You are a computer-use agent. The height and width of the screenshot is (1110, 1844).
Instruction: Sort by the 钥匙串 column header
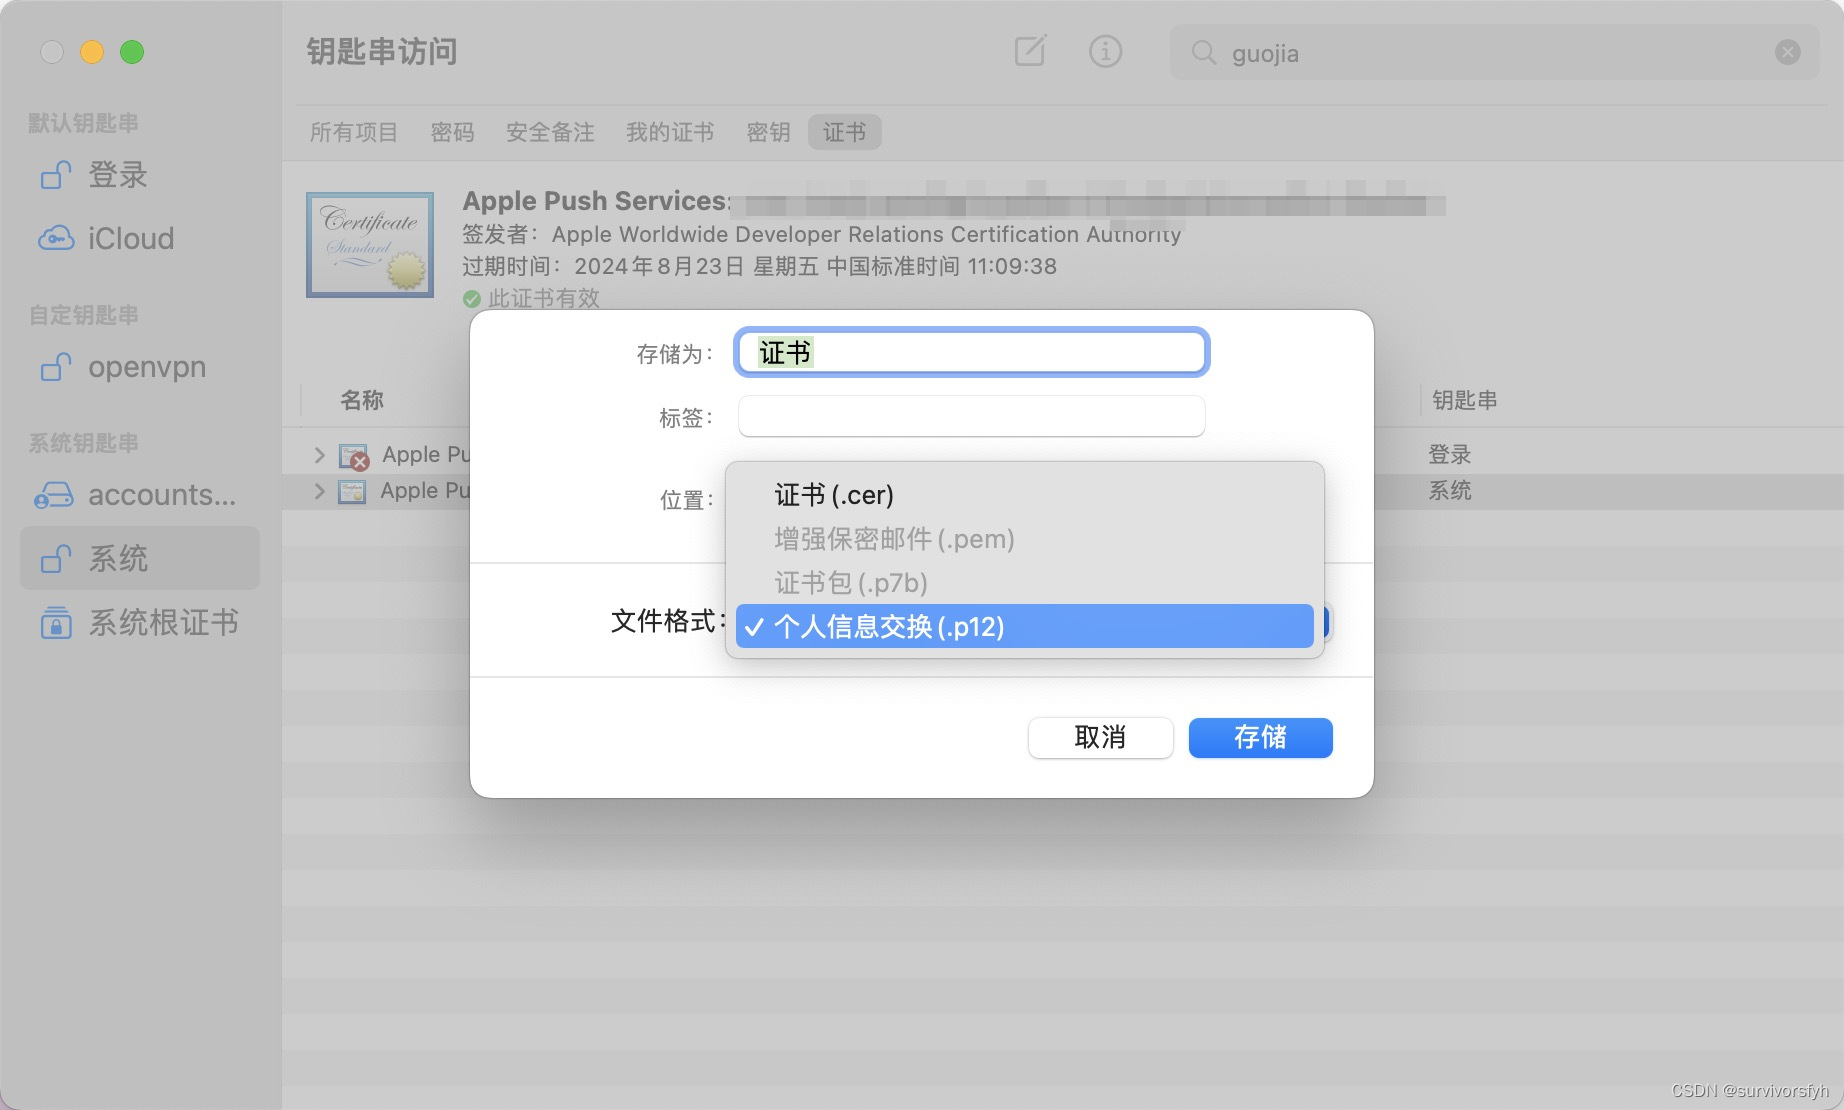1464,400
